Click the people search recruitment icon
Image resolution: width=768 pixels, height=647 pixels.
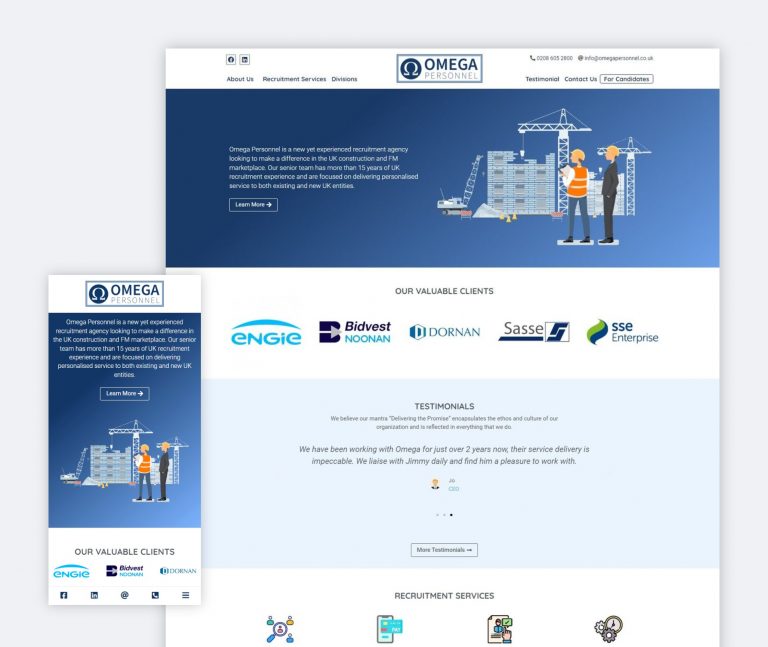coord(280,628)
